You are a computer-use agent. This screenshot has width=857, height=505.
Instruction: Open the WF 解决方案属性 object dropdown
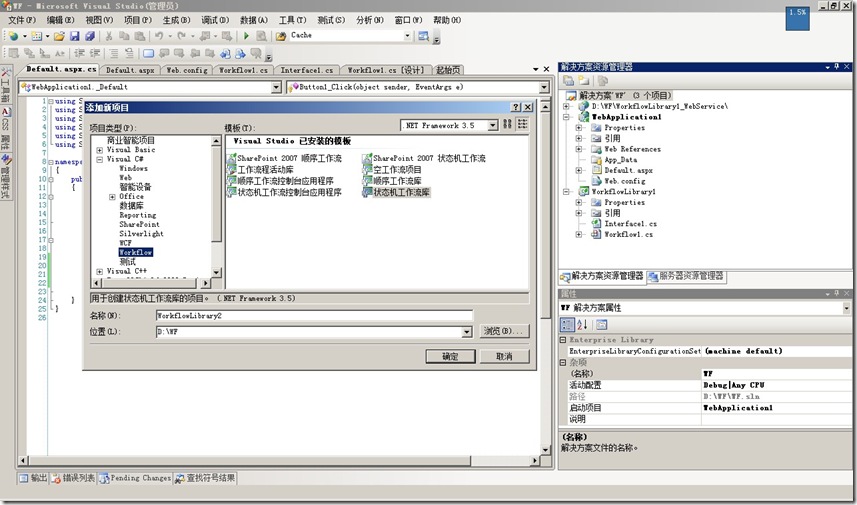847,308
